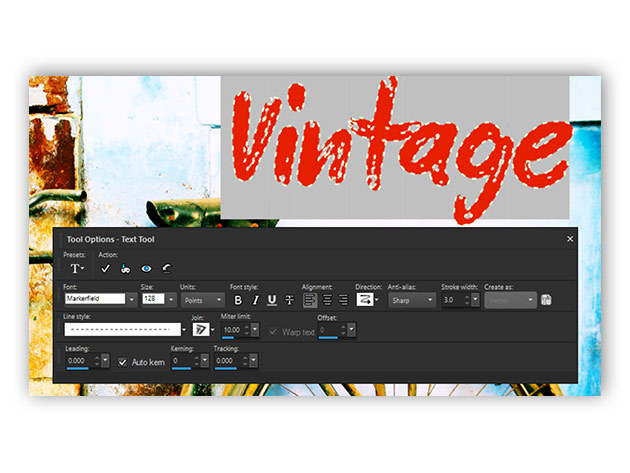Open the Offset slider dropdown
Image resolution: width=630 pixels, height=473 pixels.
coord(352,330)
